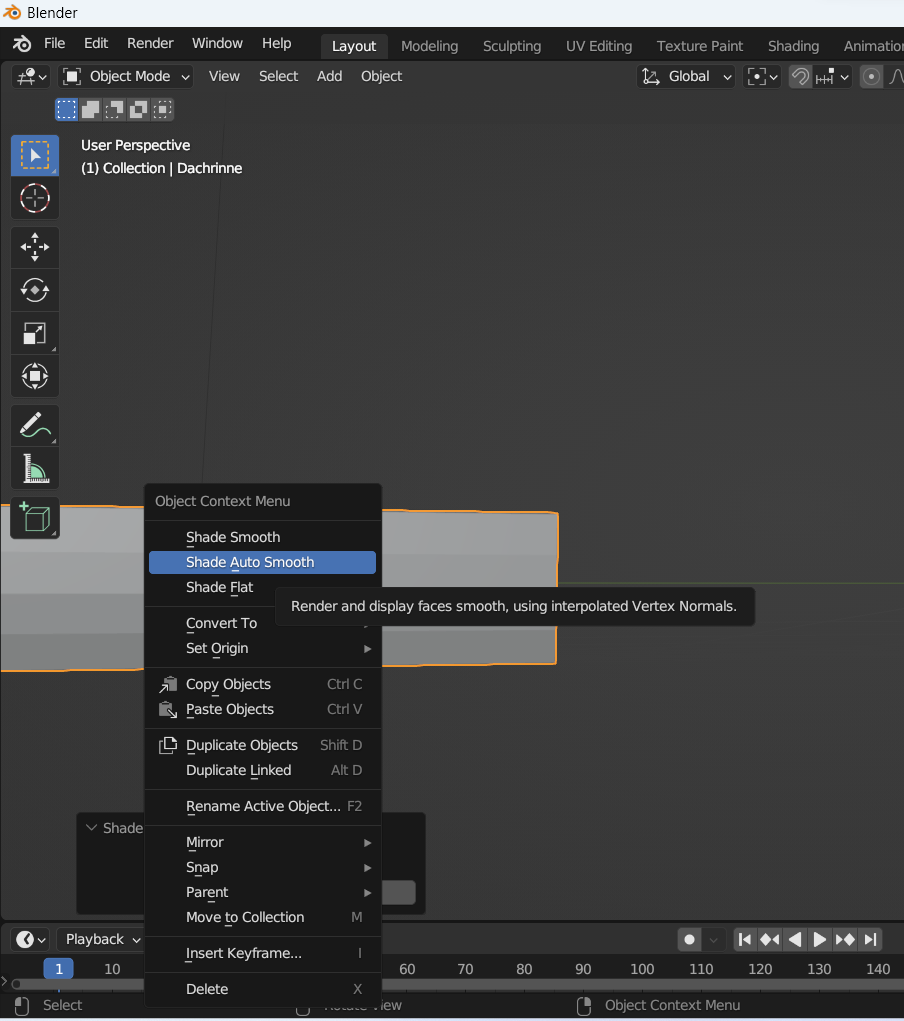Viewport: 904px width, 1021px height.
Task: Pick the Measure tool
Action: pos(35,468)
